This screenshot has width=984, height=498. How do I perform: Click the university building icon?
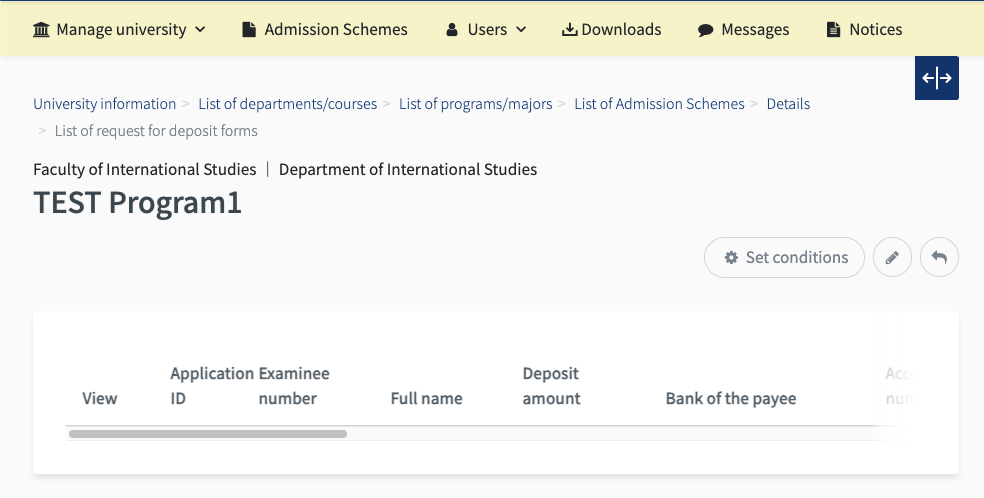[41, 29]
